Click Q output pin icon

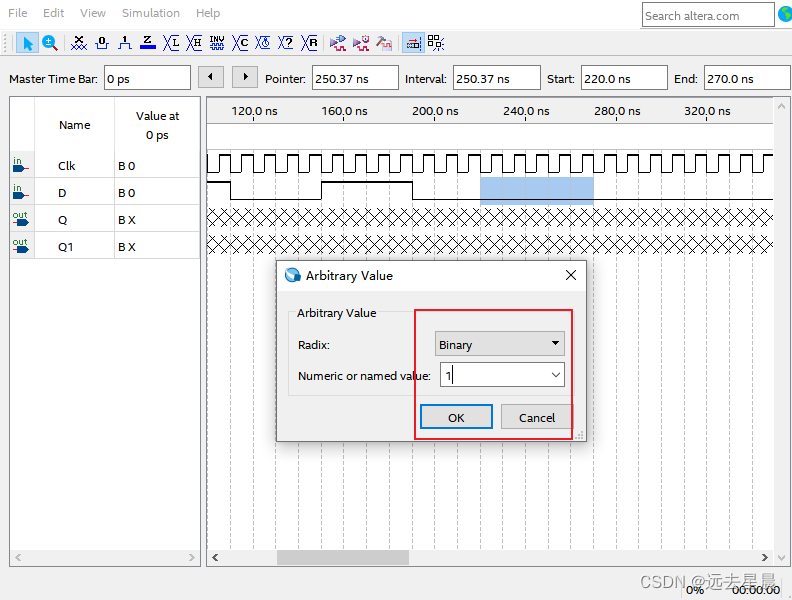click(20, 219)
